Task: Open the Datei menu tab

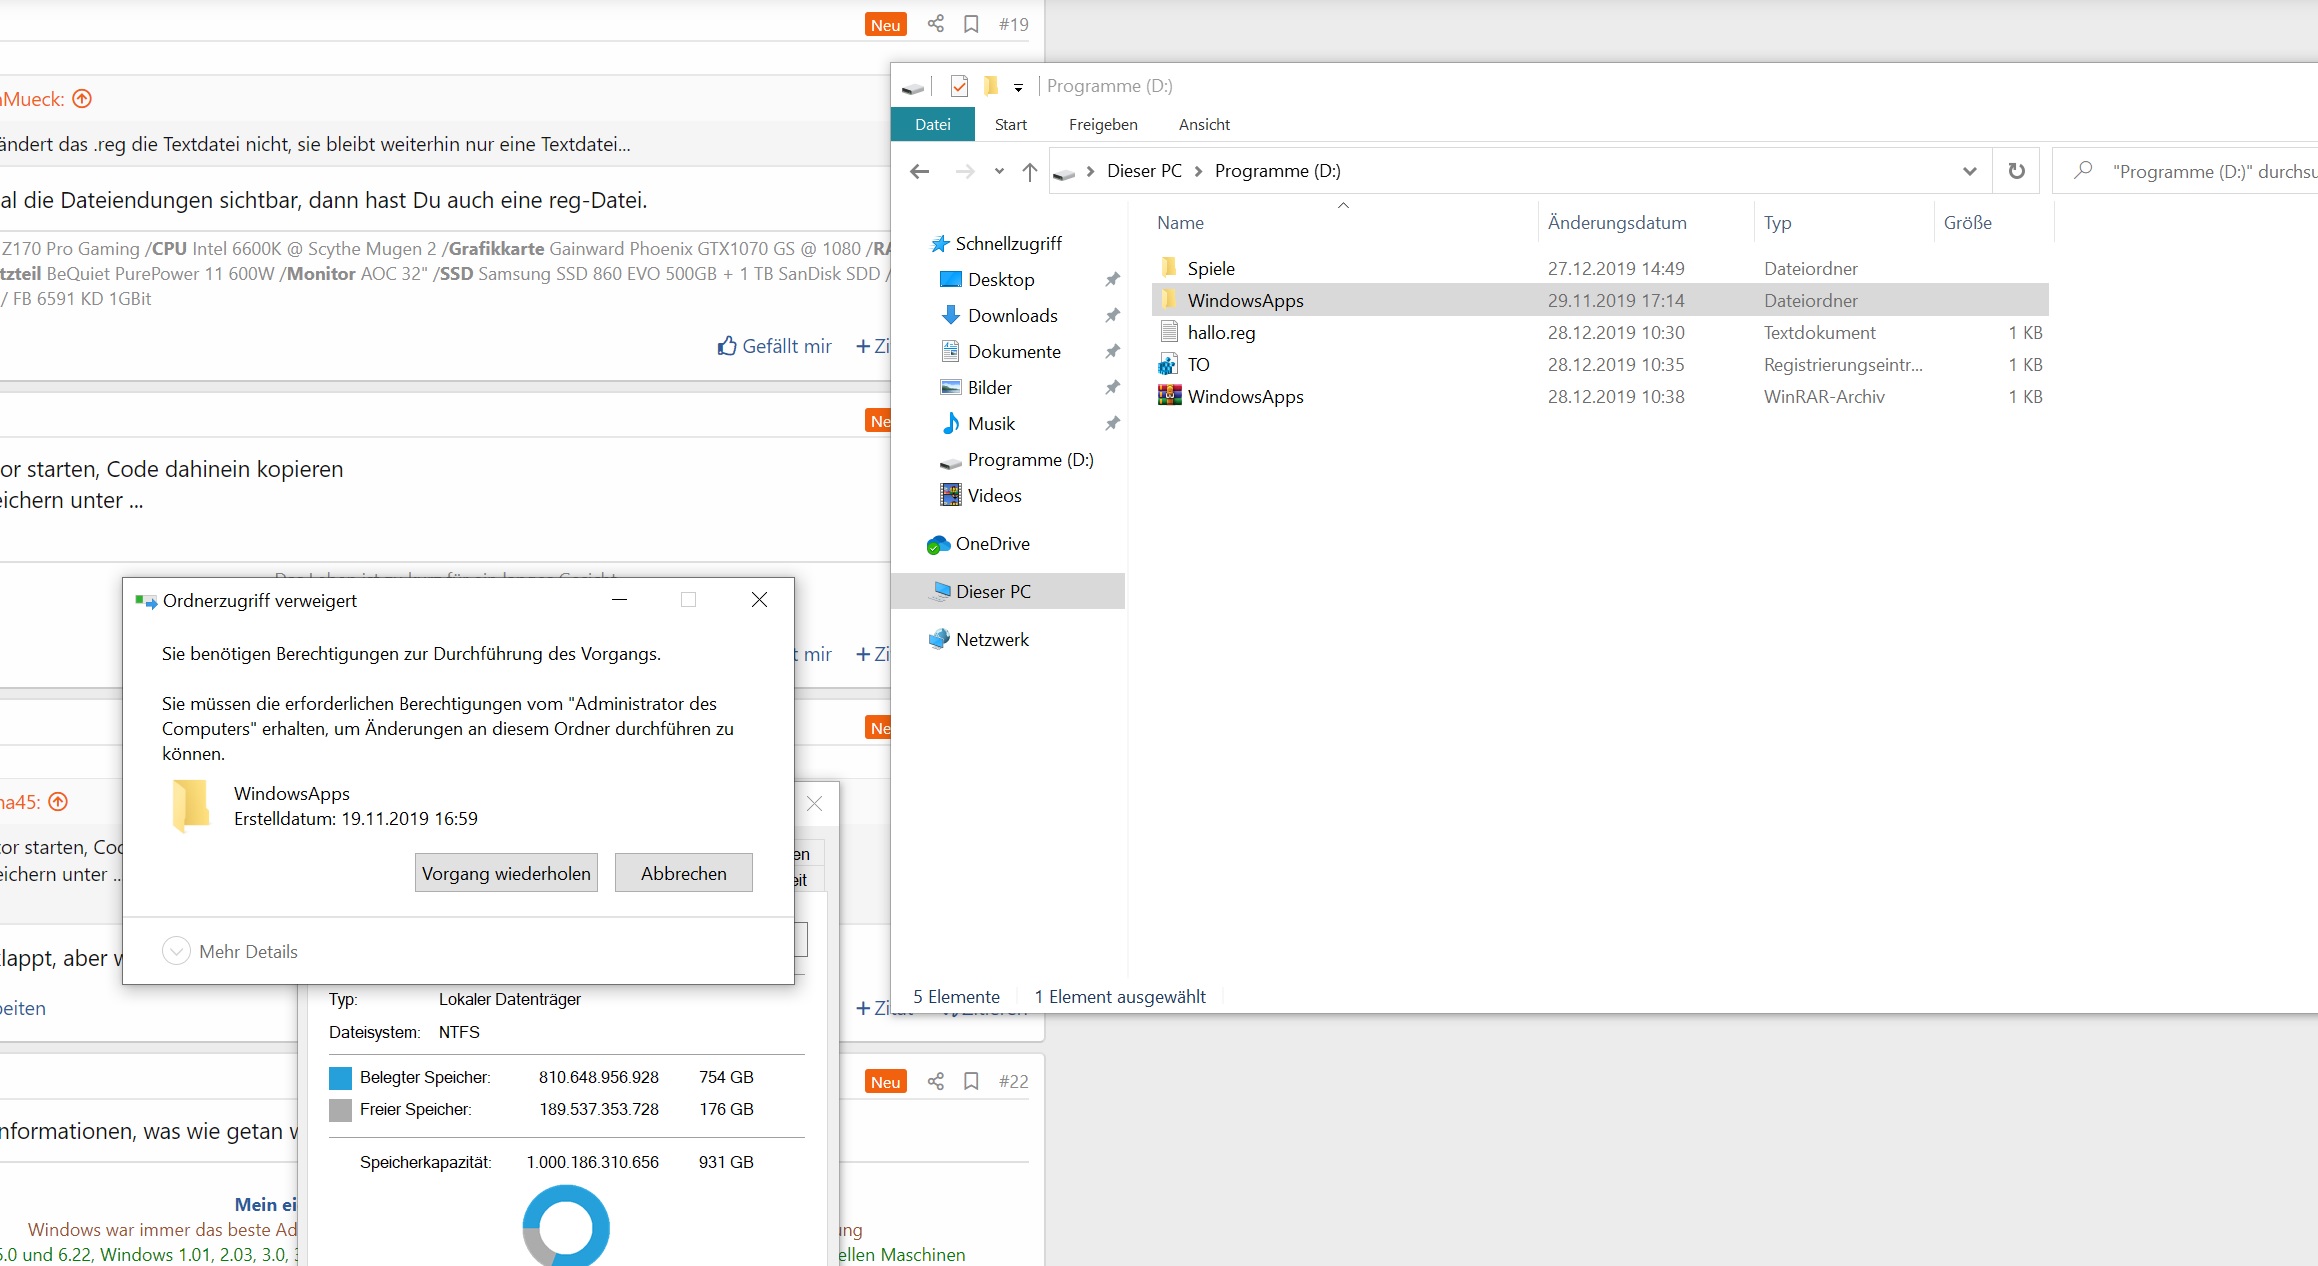Action: click(x=932, y=125)
